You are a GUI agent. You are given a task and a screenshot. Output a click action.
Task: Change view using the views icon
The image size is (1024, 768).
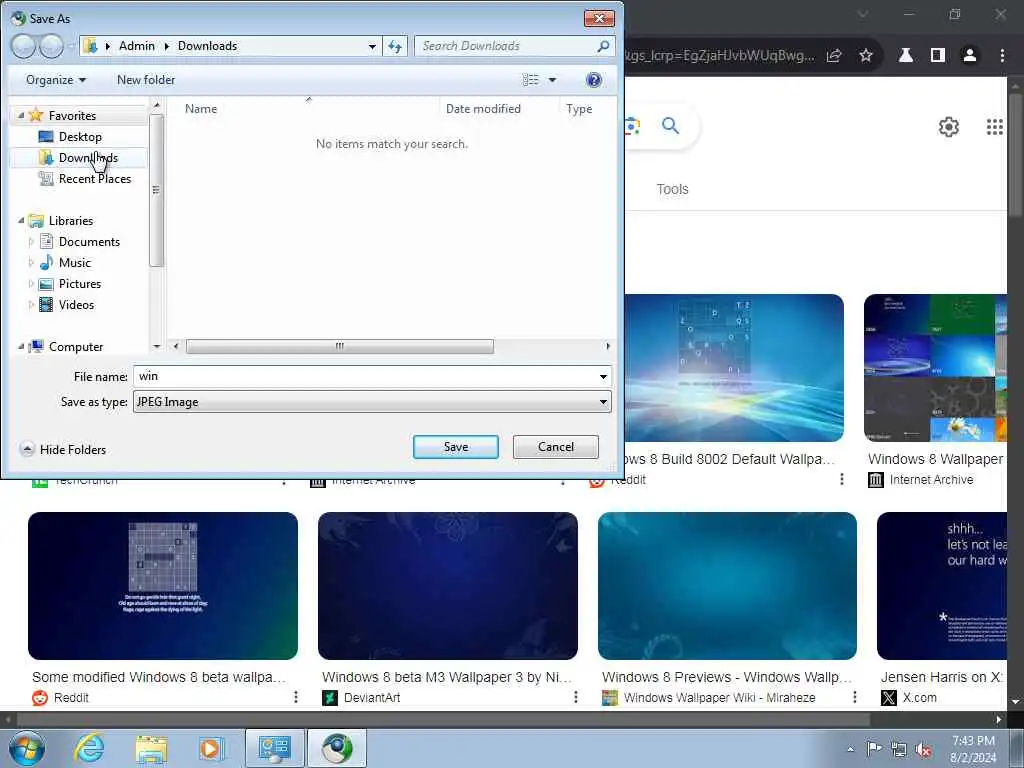click(x=530, y=80)
